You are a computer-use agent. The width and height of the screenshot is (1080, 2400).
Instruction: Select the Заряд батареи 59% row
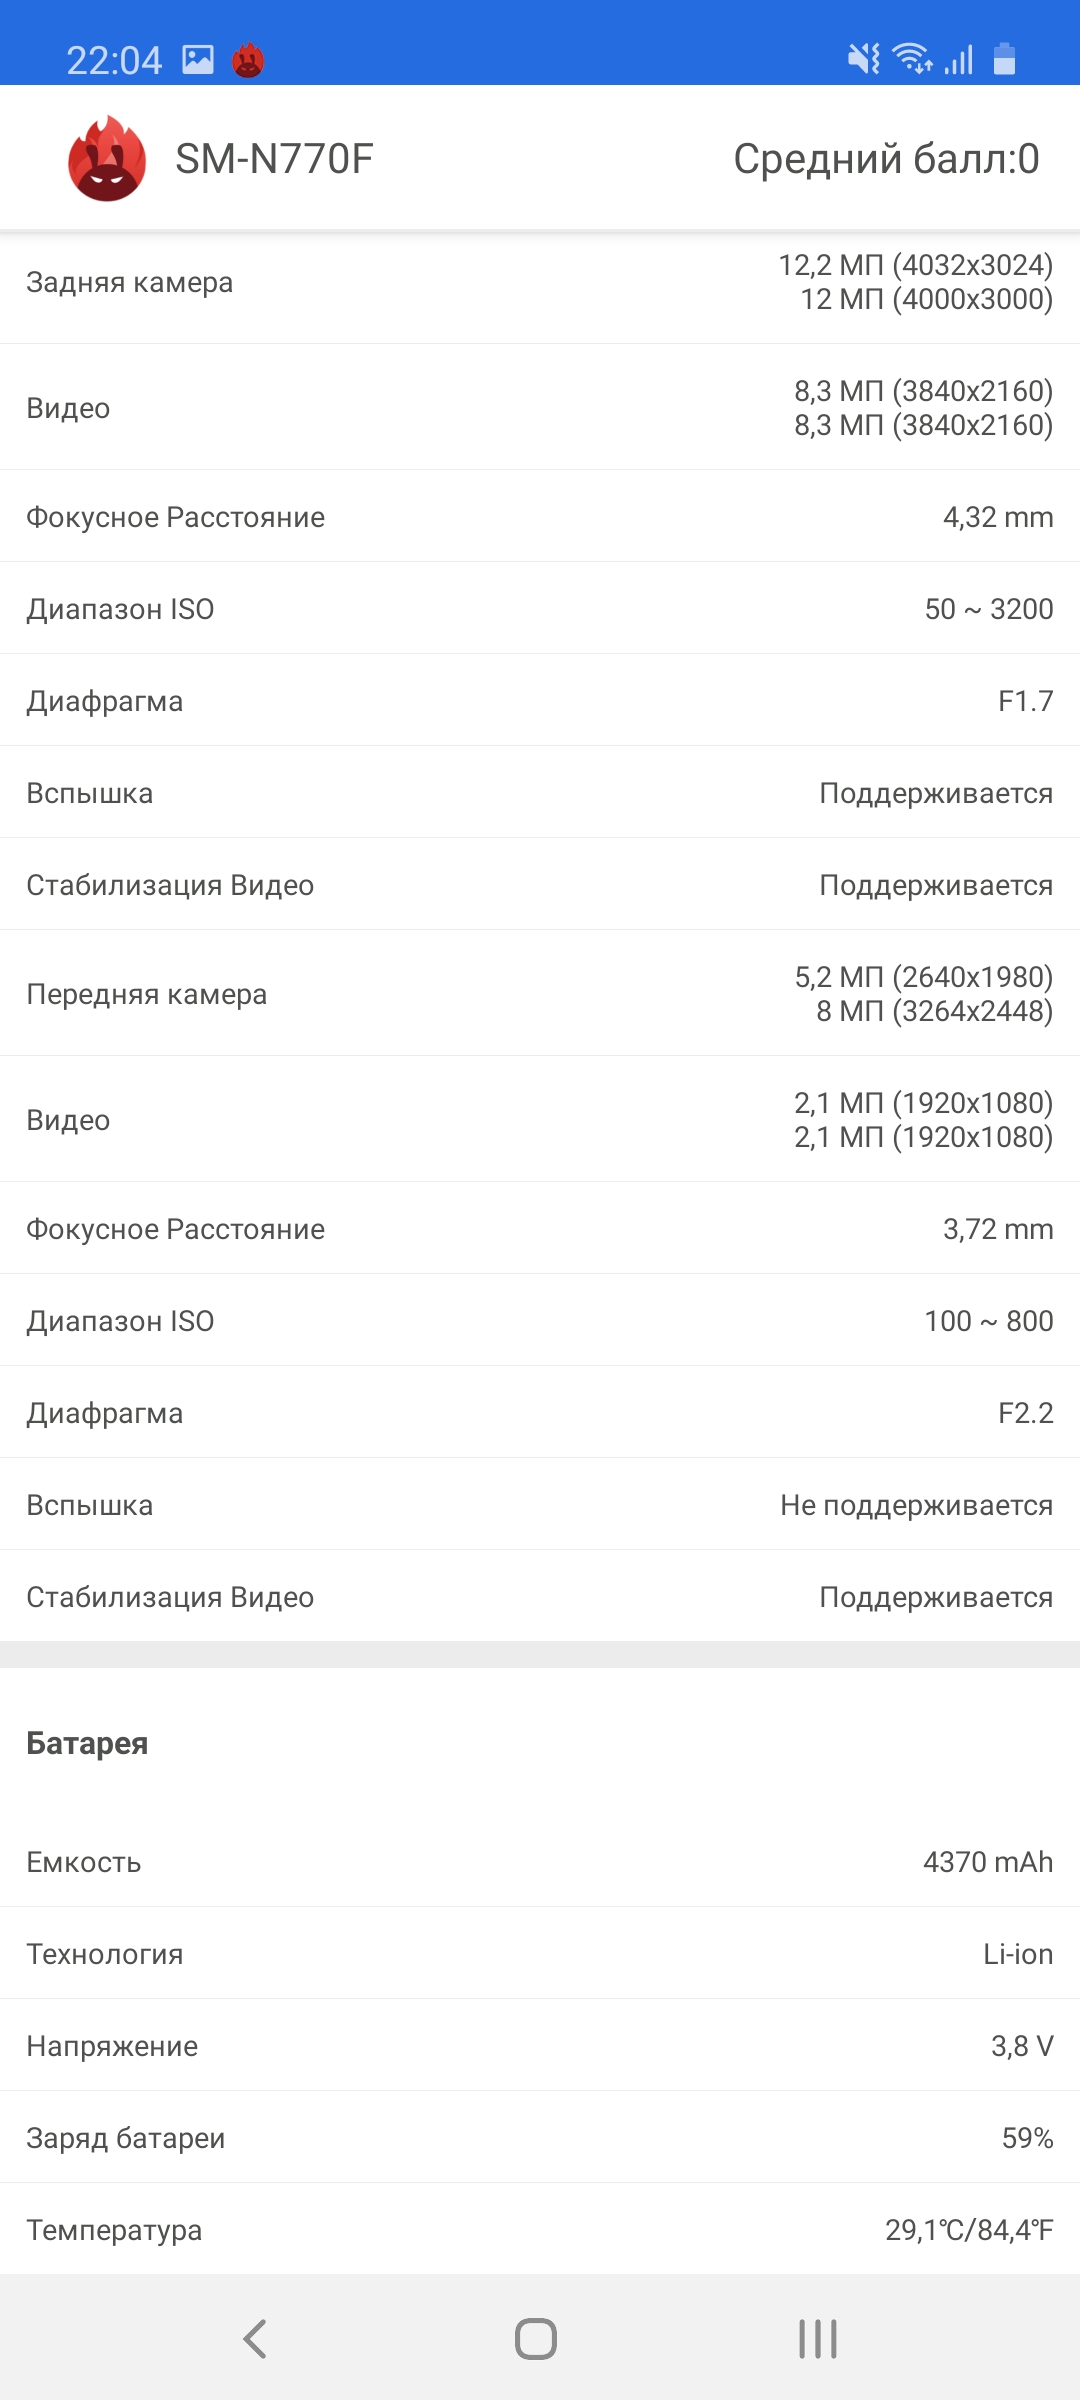(540, 2138)
